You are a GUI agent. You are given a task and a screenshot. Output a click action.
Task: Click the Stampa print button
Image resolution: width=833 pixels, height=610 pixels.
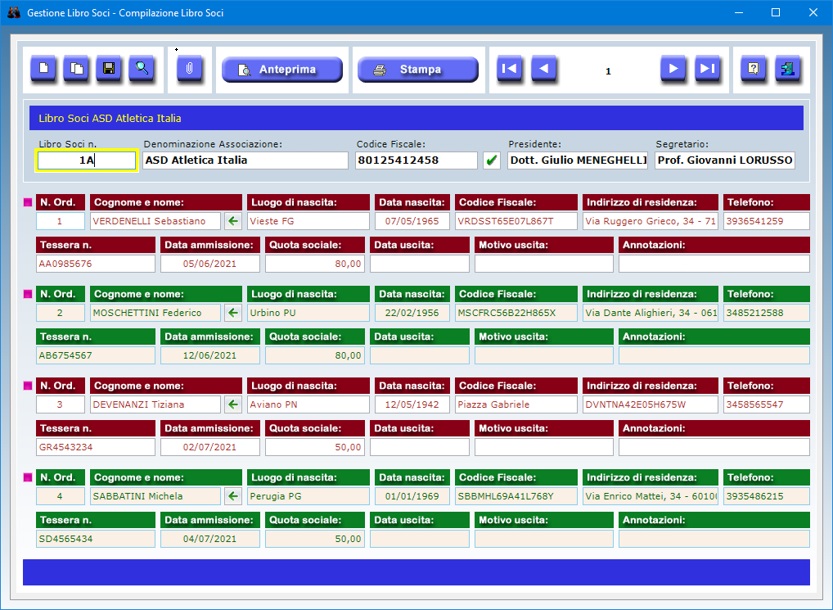418,70
